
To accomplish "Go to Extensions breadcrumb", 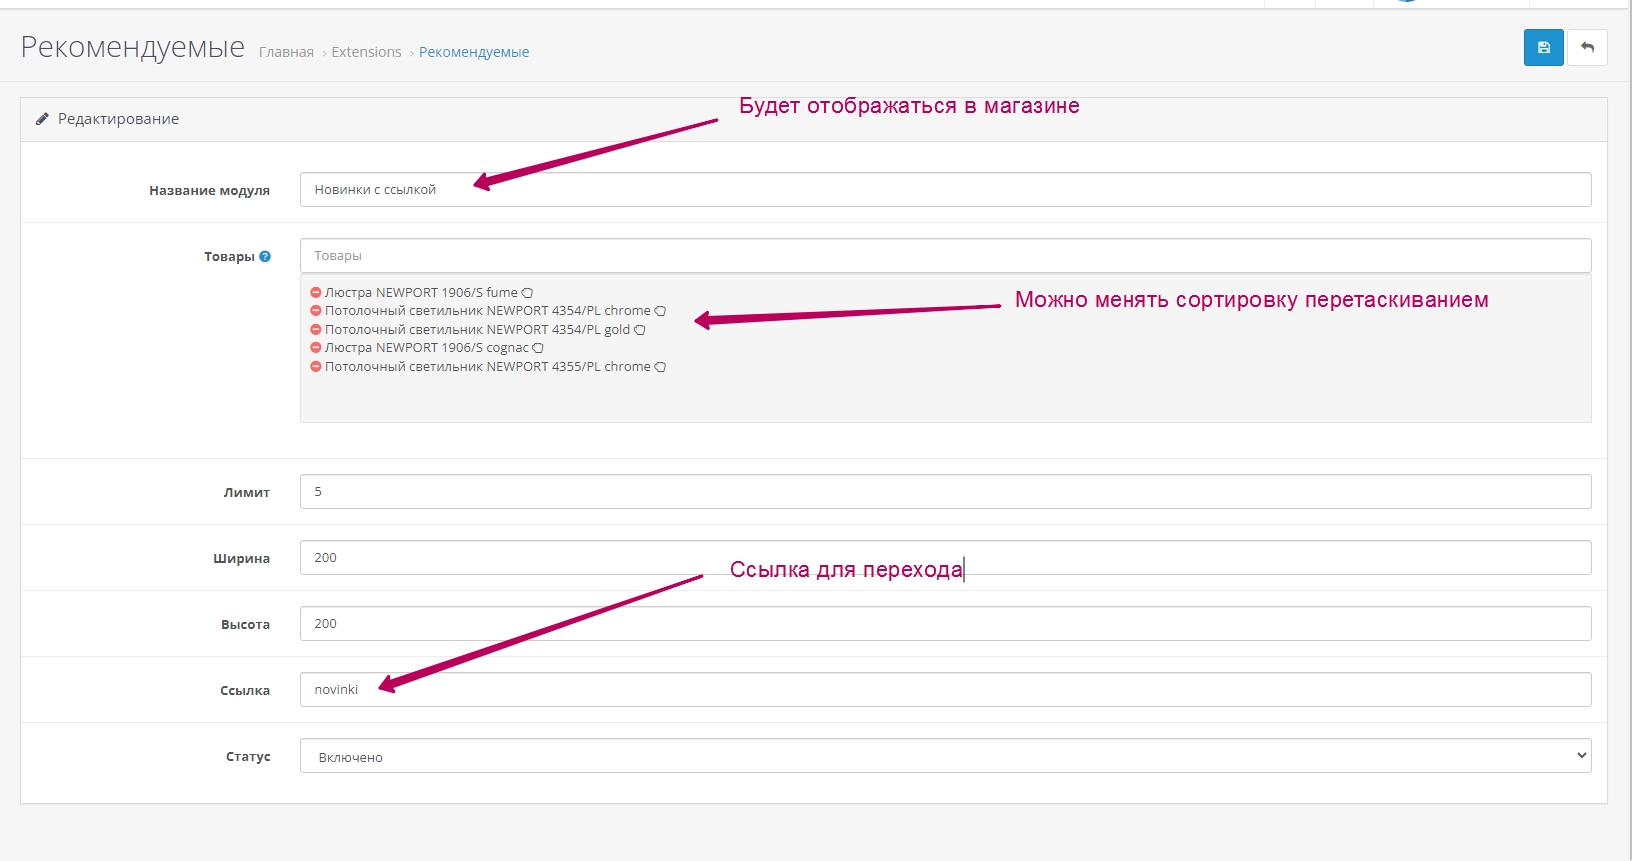I will [x=366, y=52].
